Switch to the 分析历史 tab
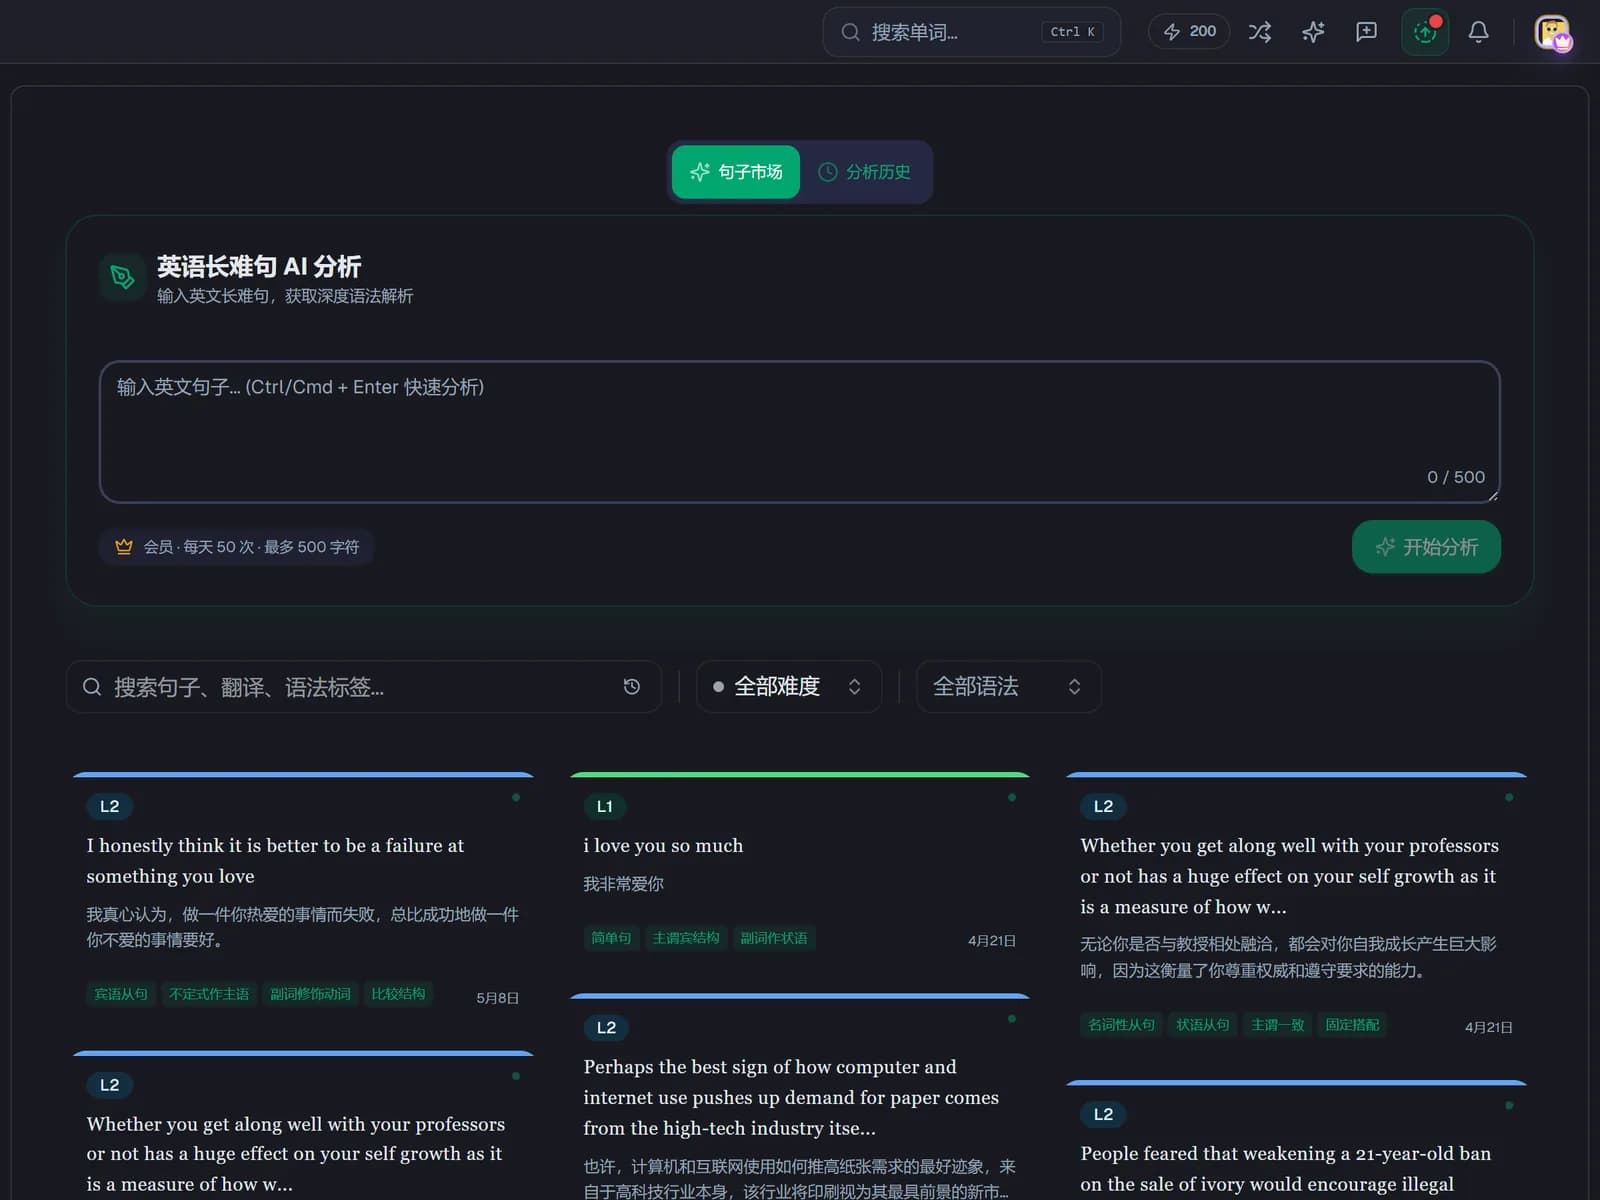 coord(865,172)
